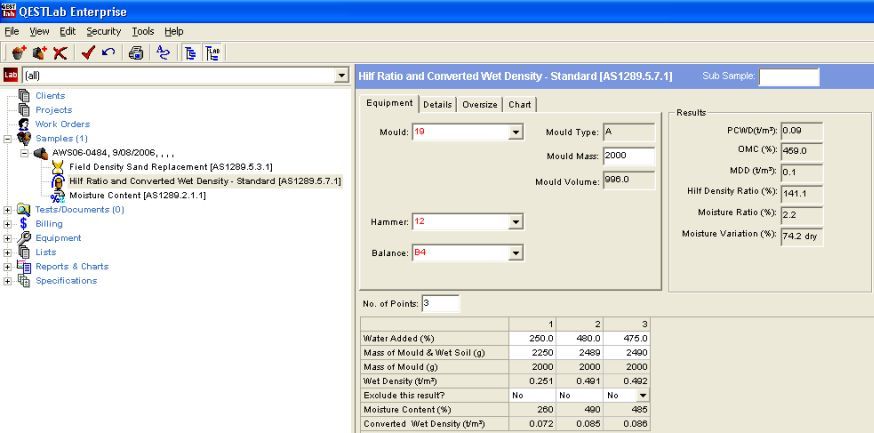Image resolution: width=874 pixels, height=433 pixels.
Task: Open the Balance dropdown showing B4
Action: [x=516, y=253]
